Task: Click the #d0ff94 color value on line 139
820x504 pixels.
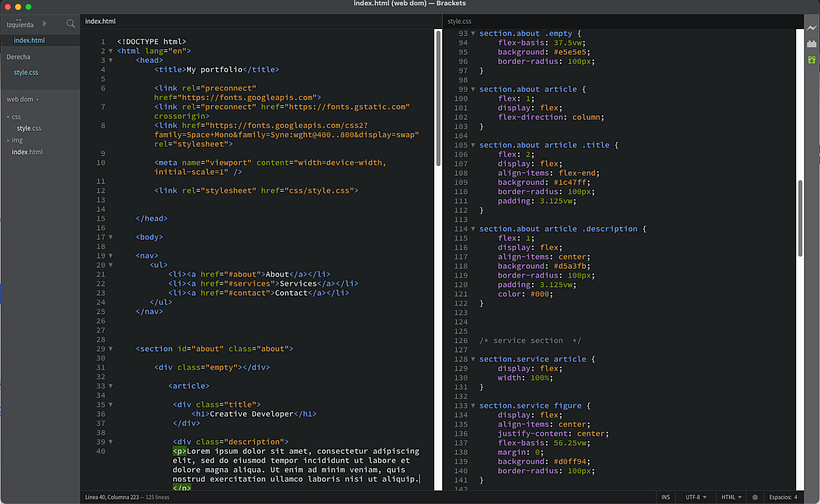Action: 571,462
